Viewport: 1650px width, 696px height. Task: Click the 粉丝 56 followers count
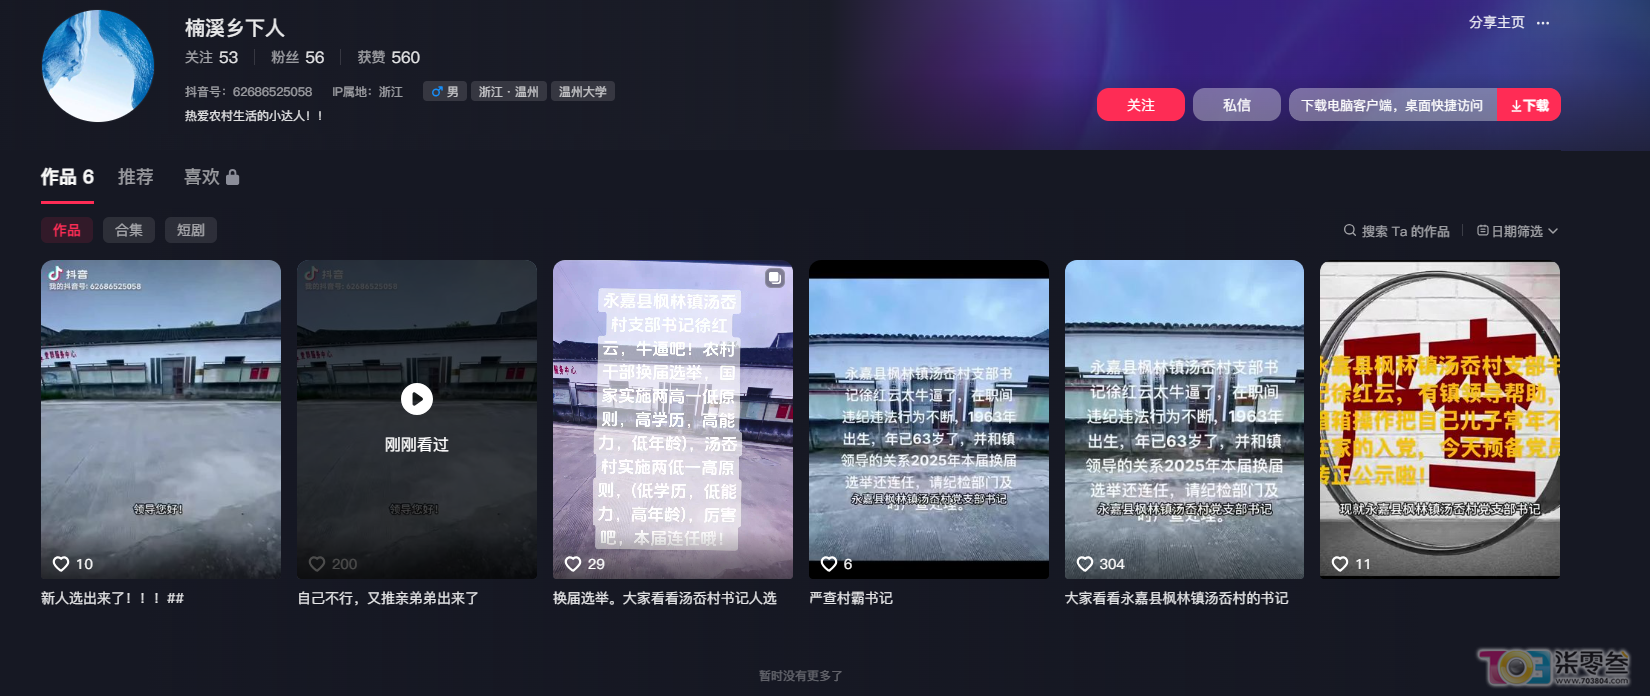click(x=298, y=58)
